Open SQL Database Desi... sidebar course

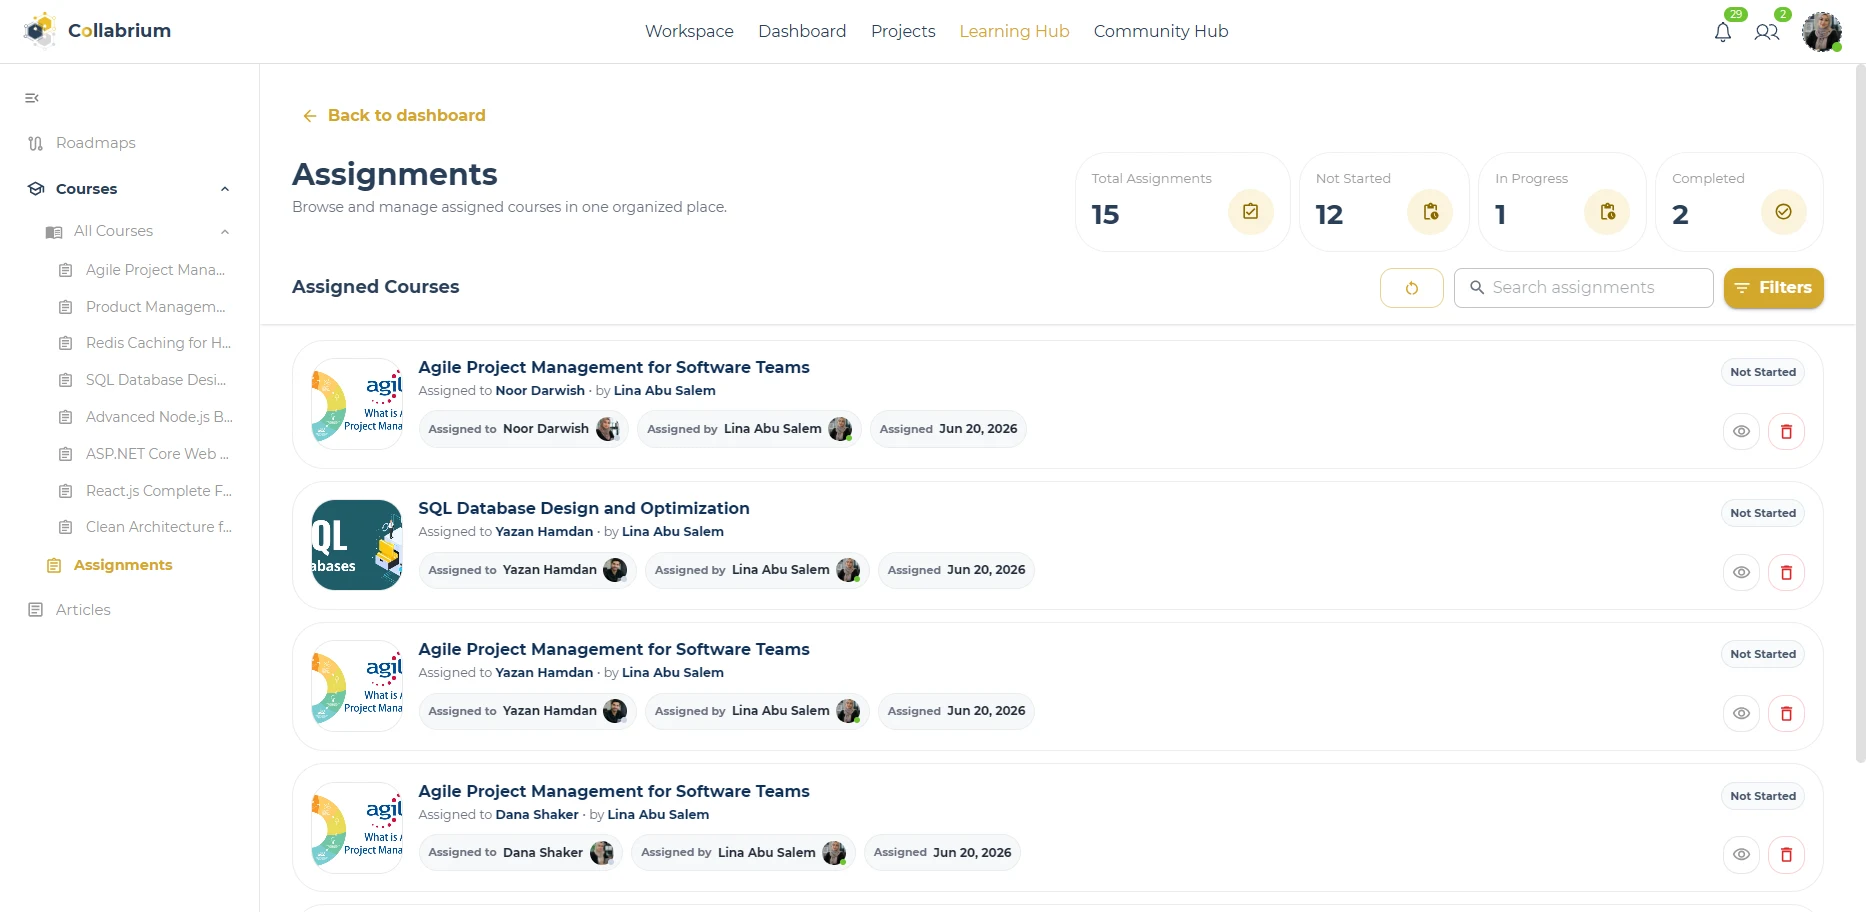coord(156,380)
